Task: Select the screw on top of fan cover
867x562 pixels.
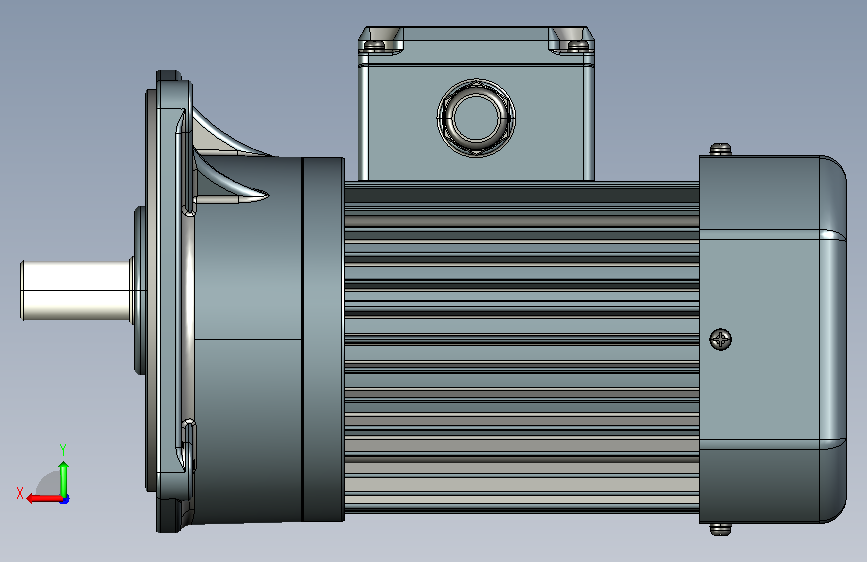Action: tap(720, 149)
